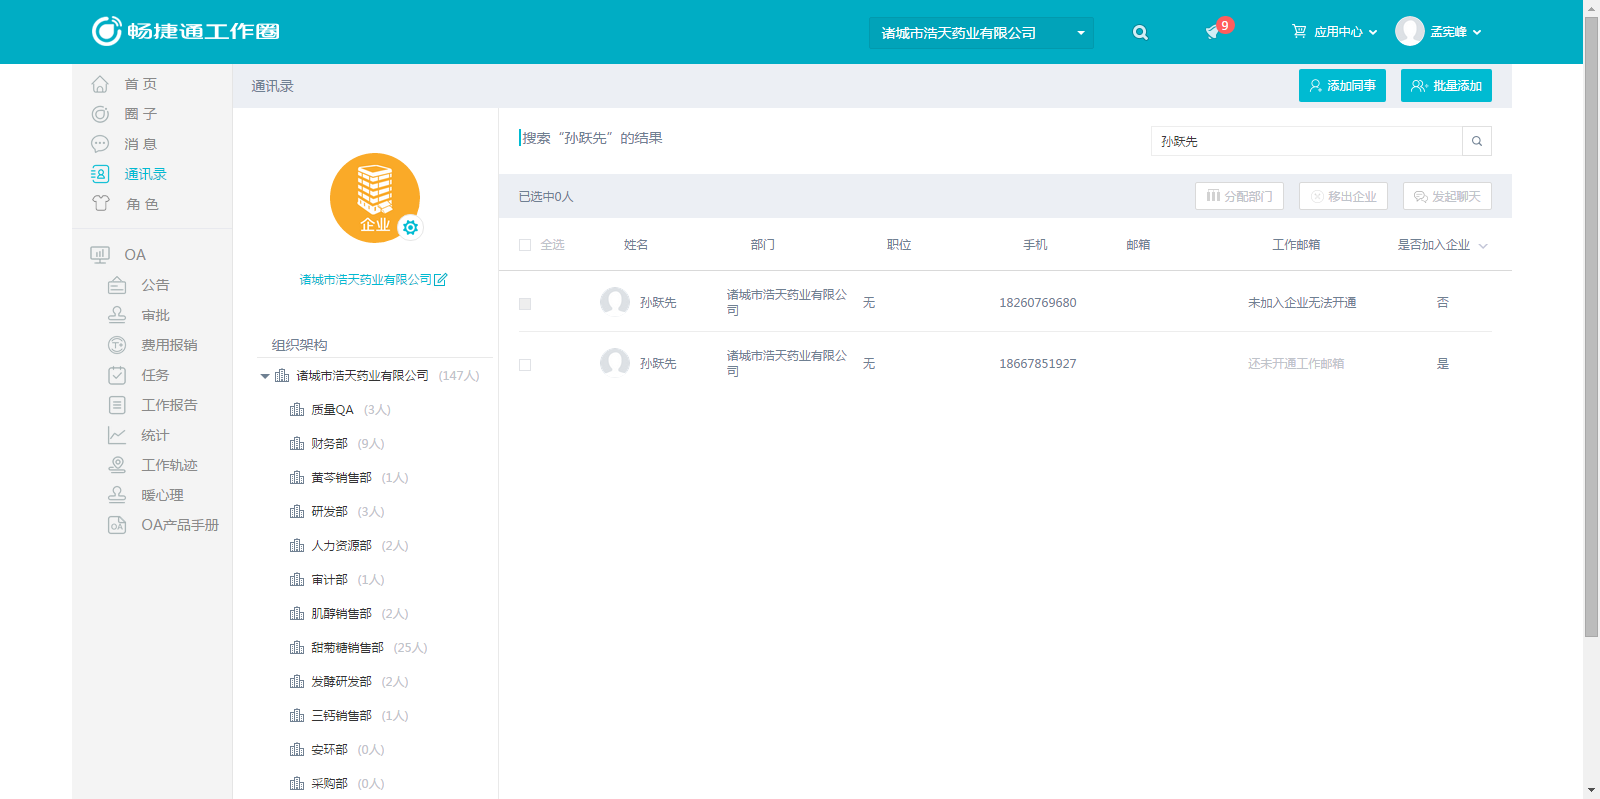Open the OA section in sidebar
The height and width of the screenshot is (799, 1600).
pyautogui.click(x=134, y=254)
